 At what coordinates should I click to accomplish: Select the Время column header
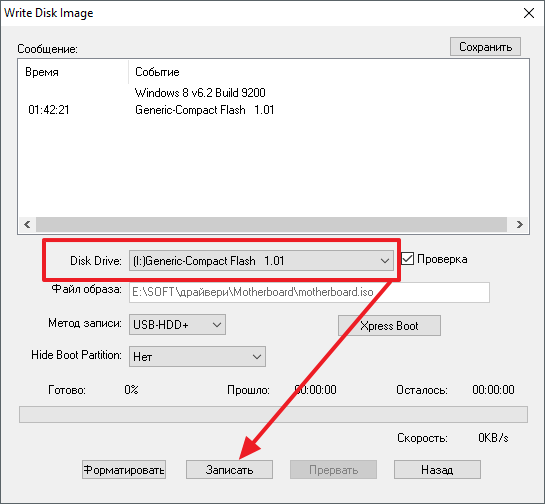[x=42, y=72]
